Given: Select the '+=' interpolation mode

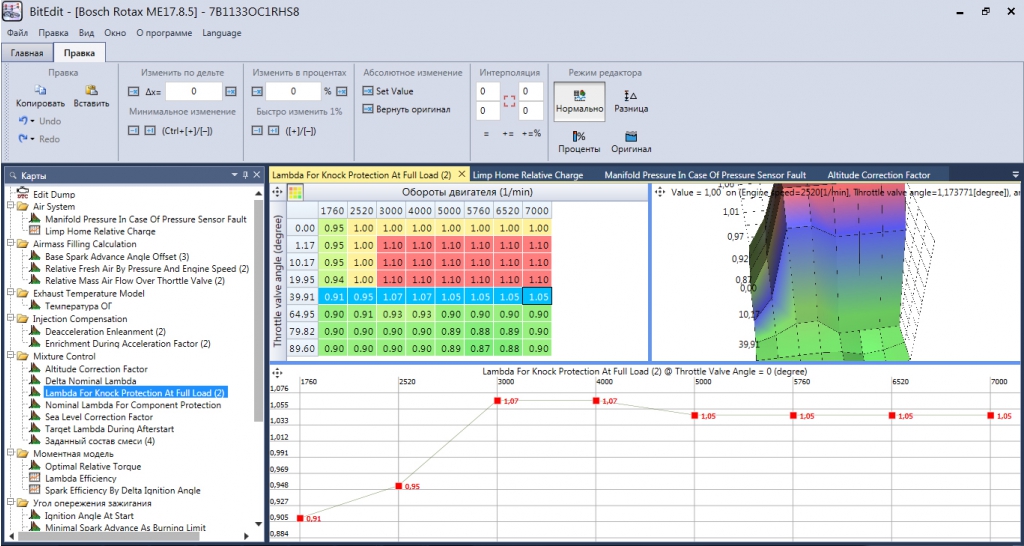Looking at the screenshot, I should pos(507,133).
